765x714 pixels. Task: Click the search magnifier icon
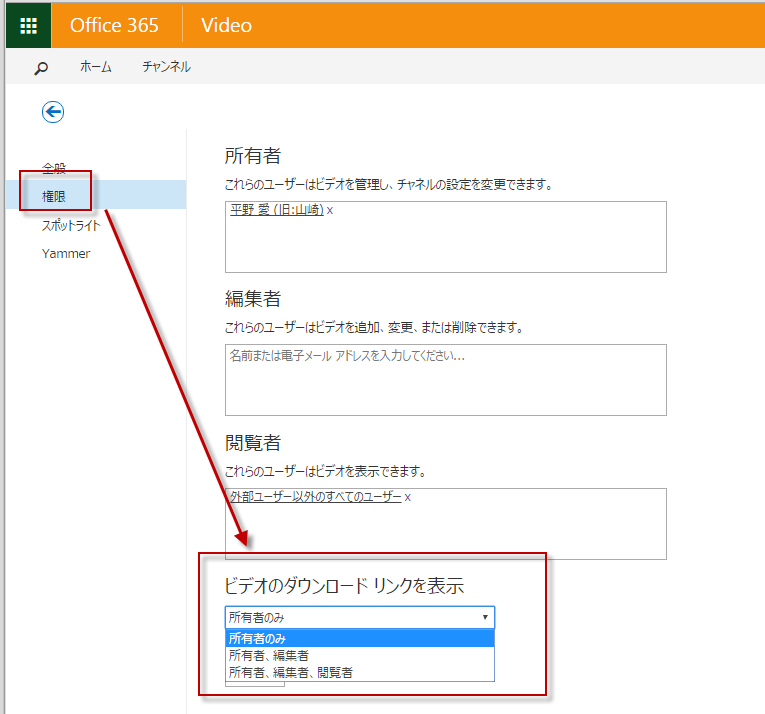41,68
